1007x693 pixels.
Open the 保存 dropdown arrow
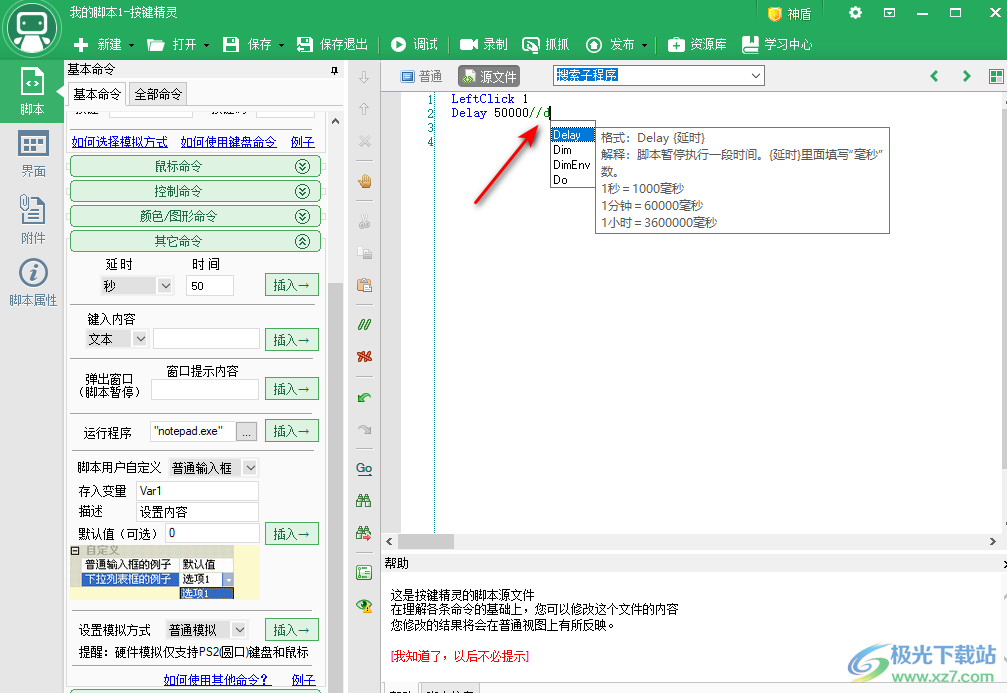281,46
